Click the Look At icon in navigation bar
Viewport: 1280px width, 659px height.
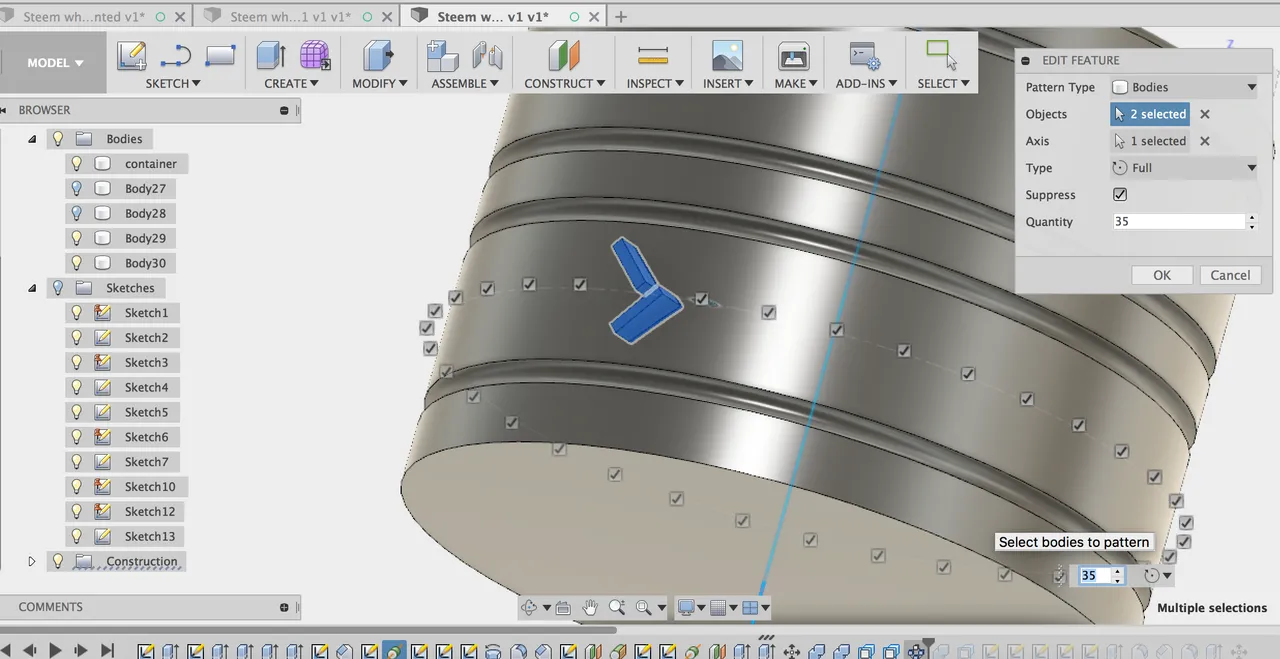pos(563,607)
